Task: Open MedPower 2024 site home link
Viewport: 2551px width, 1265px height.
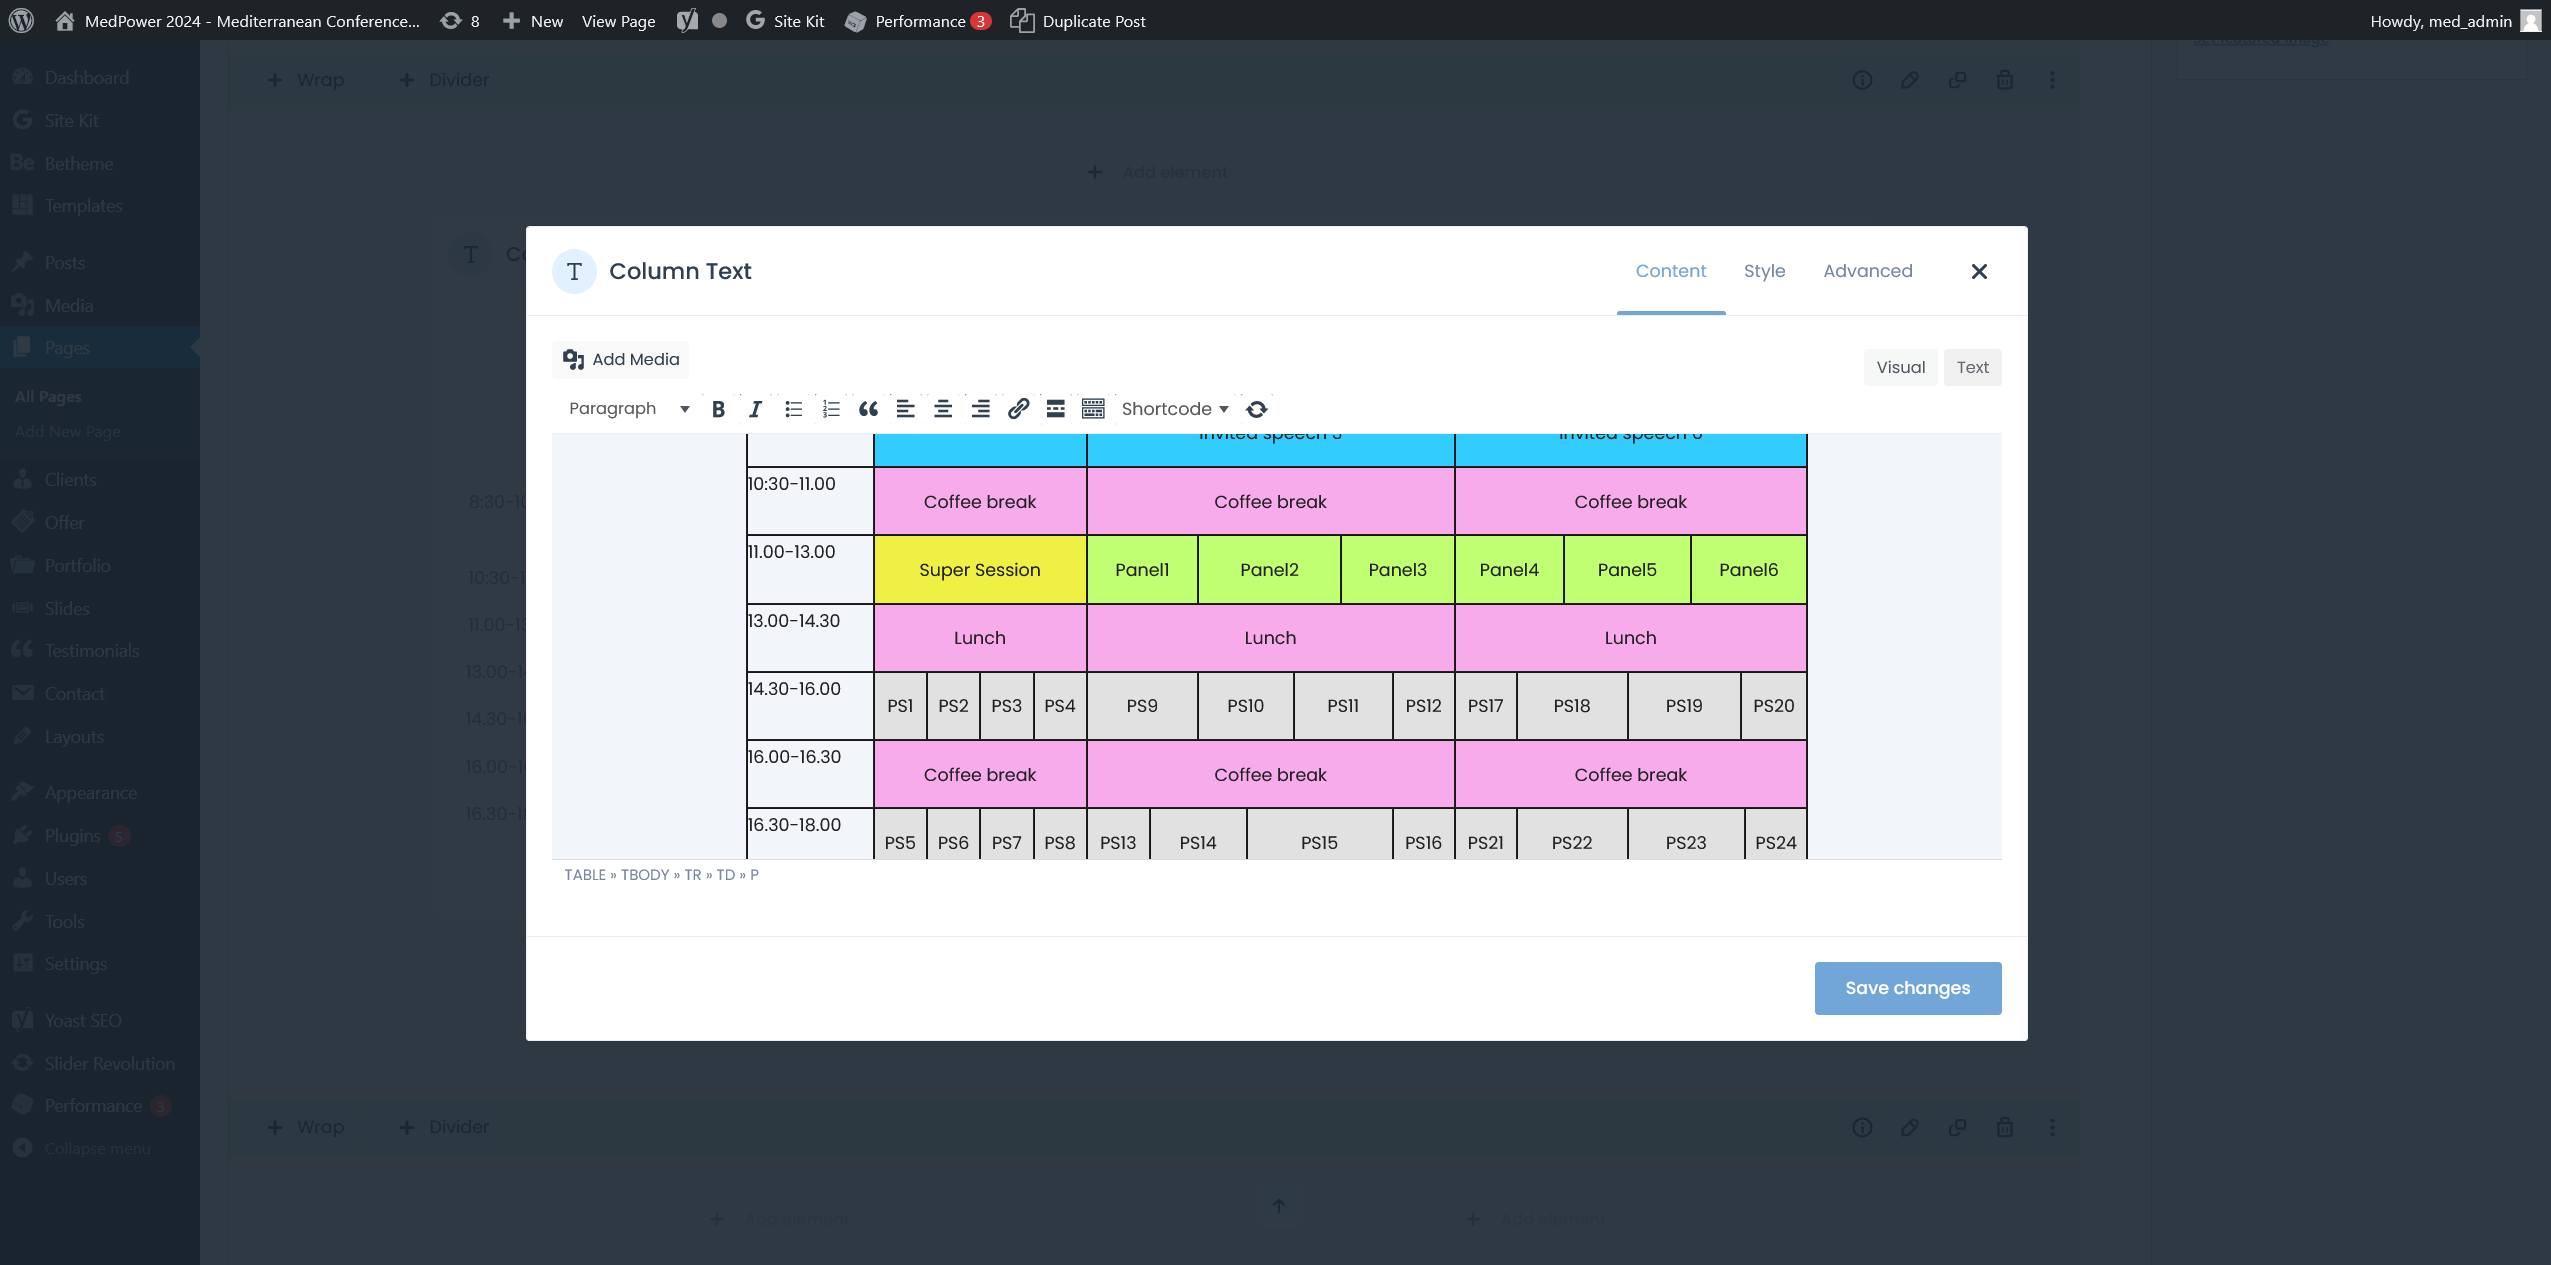Action: [x=237, y=20]
